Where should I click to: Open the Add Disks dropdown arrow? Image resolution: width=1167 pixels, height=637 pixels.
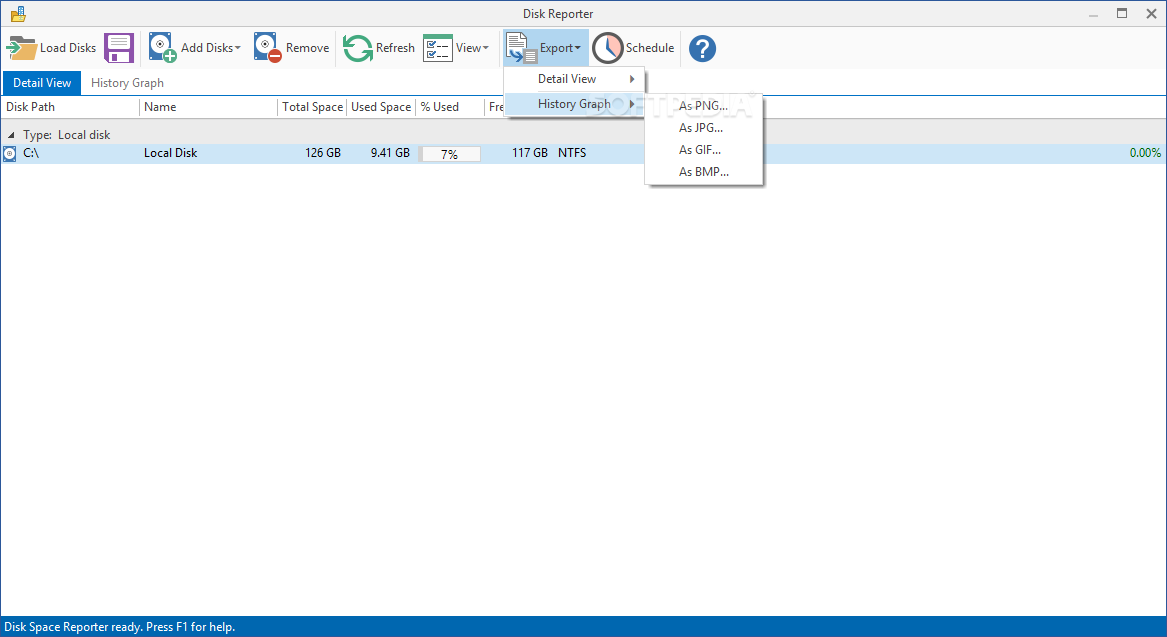[237, 48]
